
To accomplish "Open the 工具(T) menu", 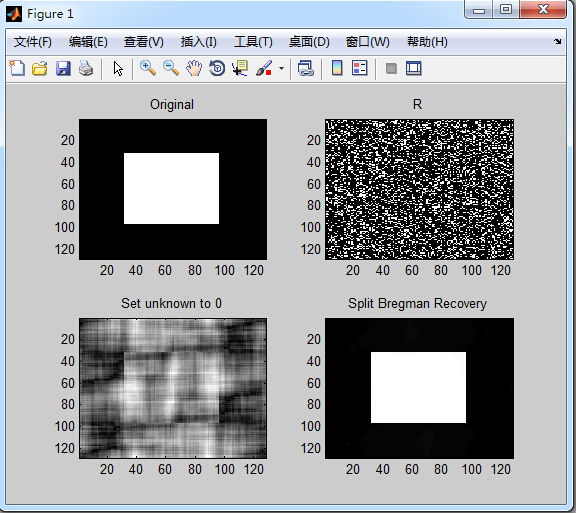I will (253, 42).
